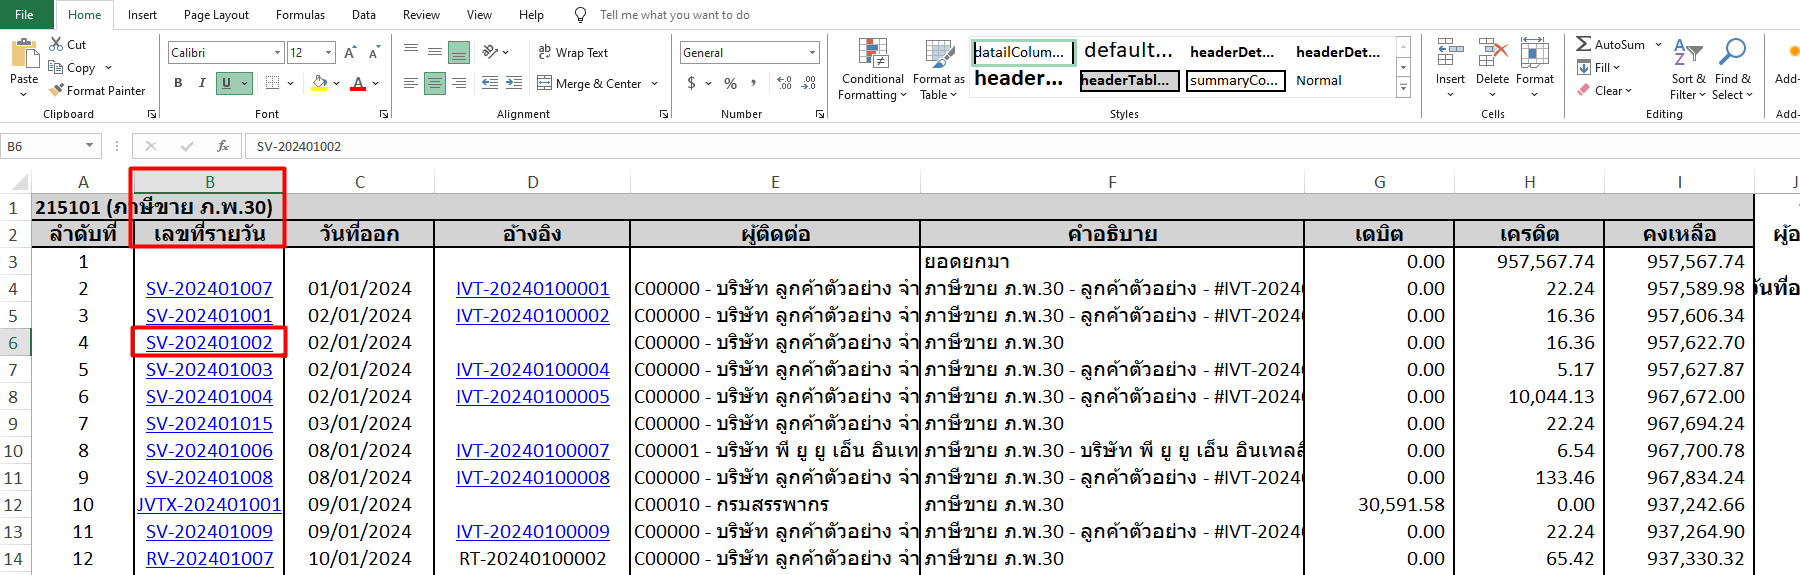Open fill color dropdown arrow
1800x575 pixels.
pyautogui.click(x=336, y=83)
